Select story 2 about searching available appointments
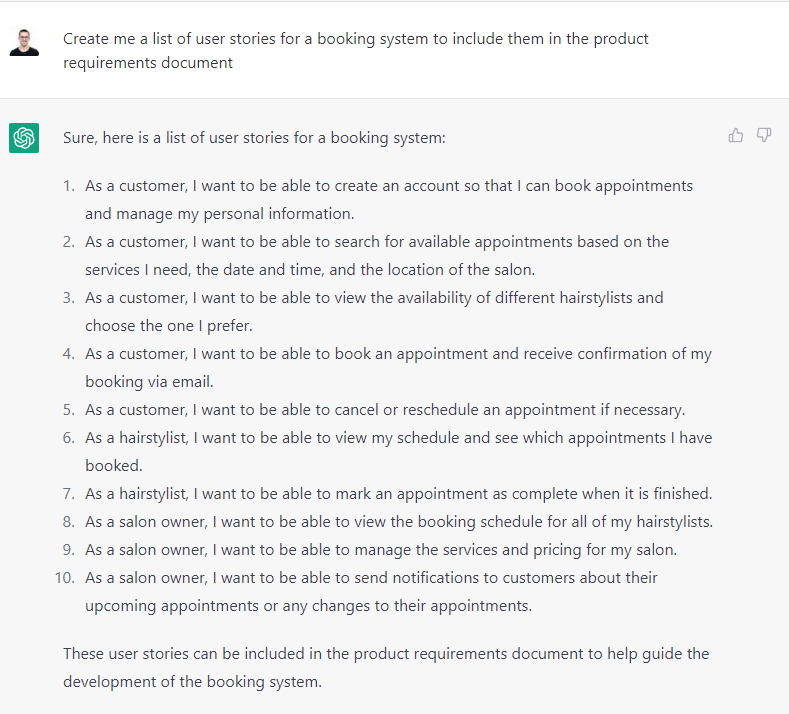The height and width of the screenshot is (714, 789). (377, 256)
